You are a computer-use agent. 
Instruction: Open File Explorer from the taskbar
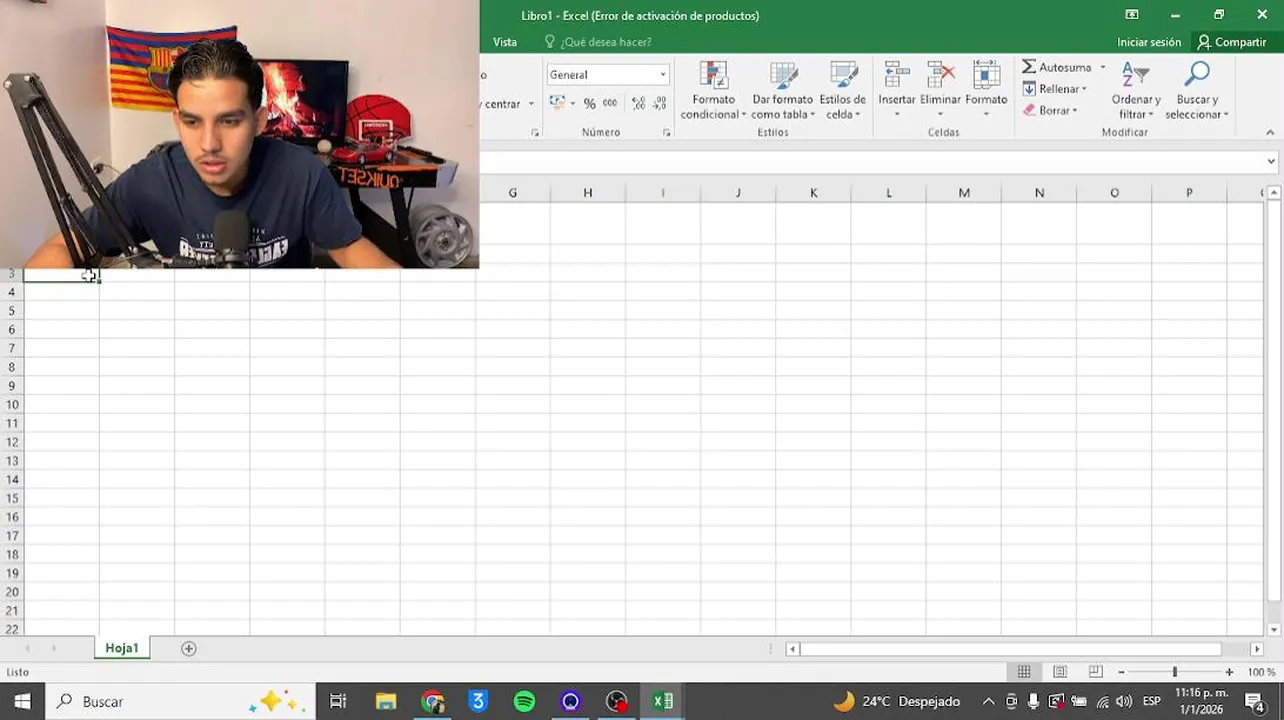pyautogui.click(x=386, y=702)
